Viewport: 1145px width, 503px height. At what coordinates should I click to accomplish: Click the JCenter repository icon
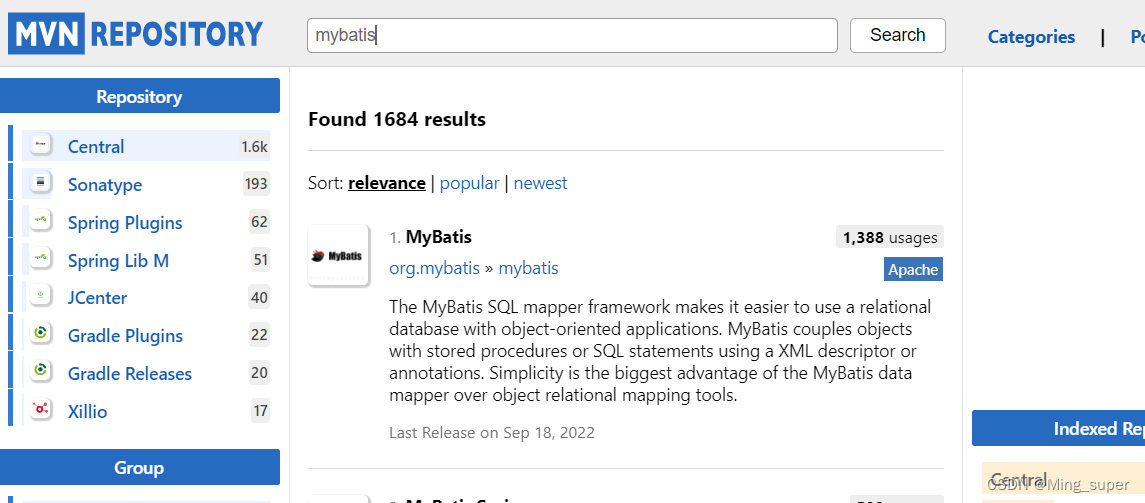(x=41, y=297)
